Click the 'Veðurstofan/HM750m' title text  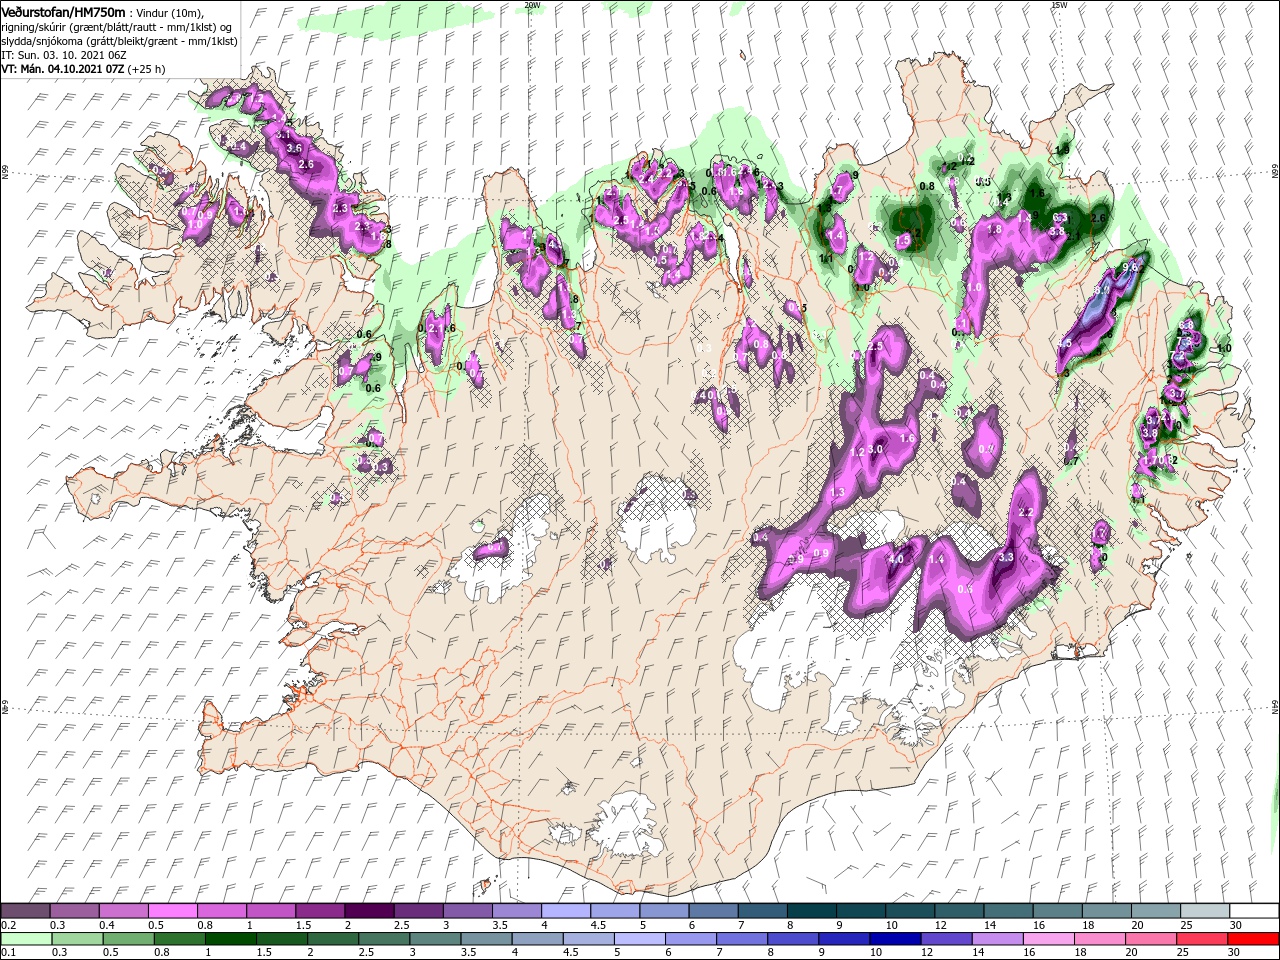click(63, 11)
